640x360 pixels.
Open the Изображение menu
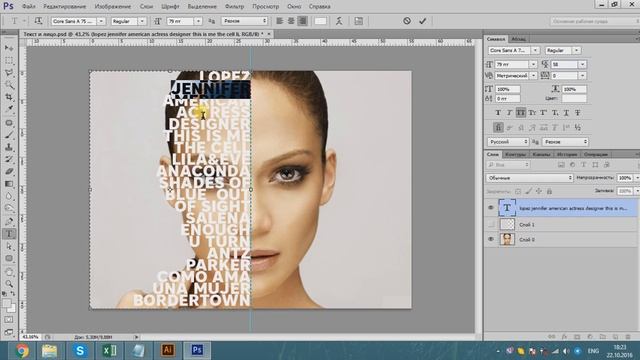(x=113, y=7)
